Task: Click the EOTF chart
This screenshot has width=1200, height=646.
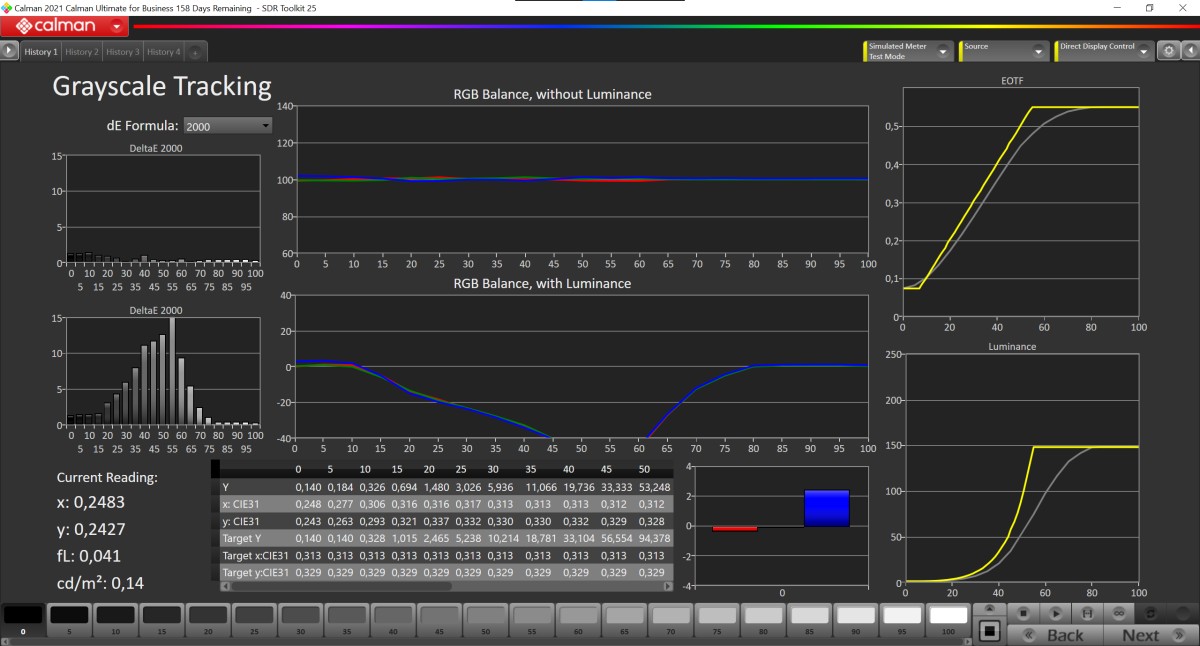Action: click(1020, 203)
